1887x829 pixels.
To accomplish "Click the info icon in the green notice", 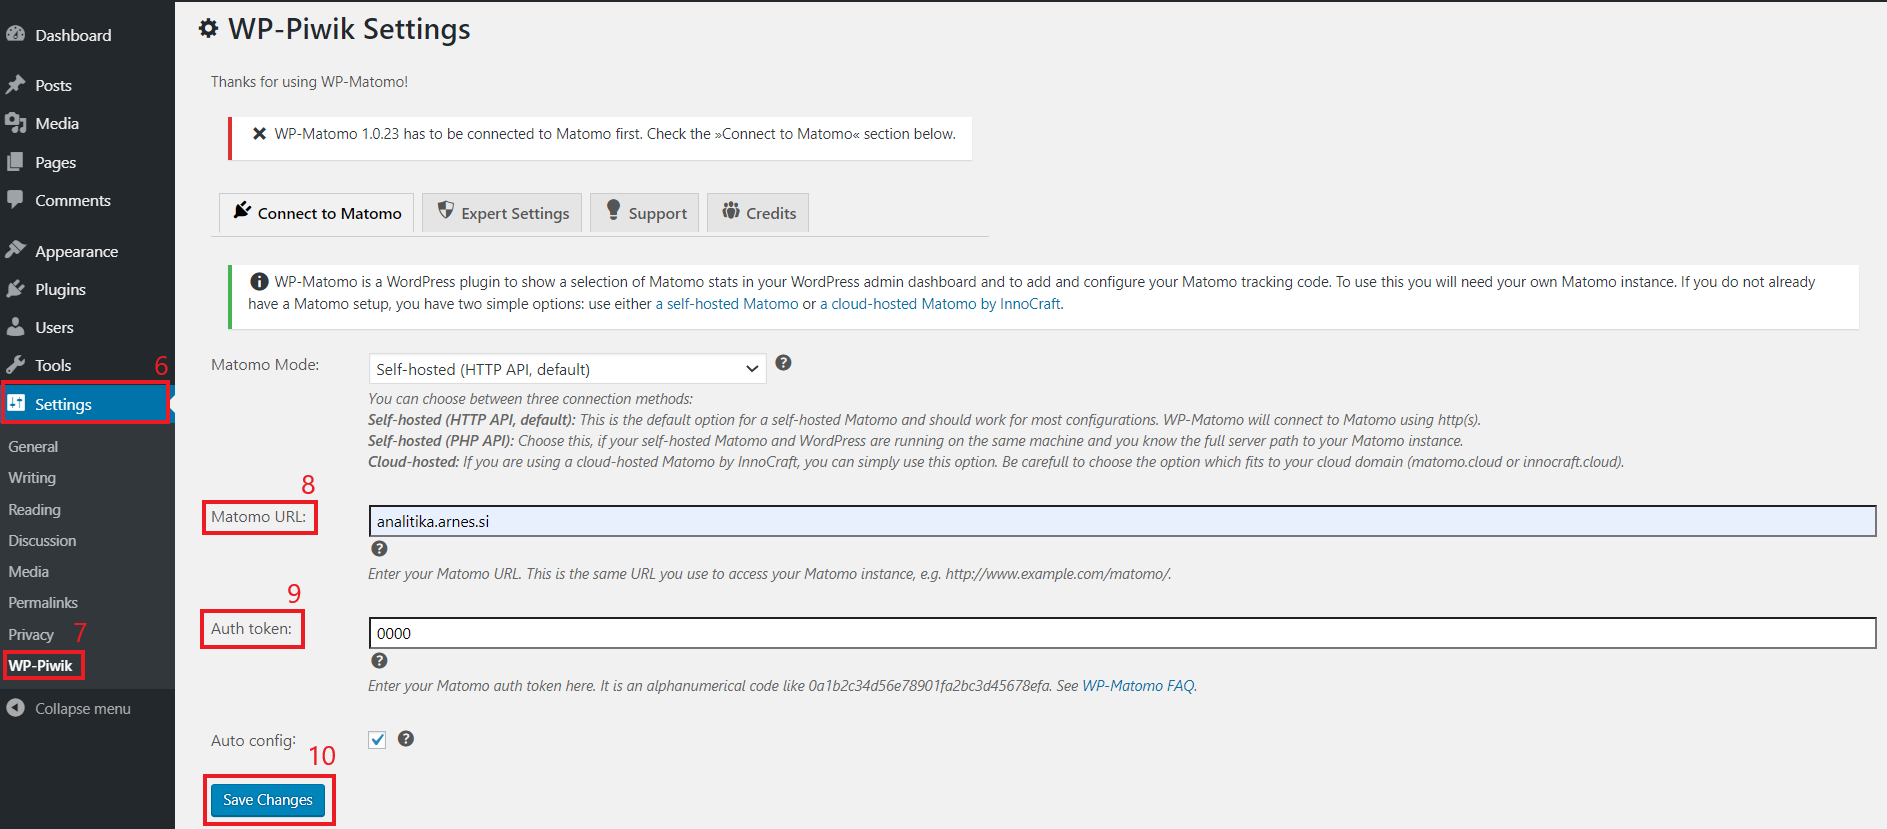I will pos(259,282).
